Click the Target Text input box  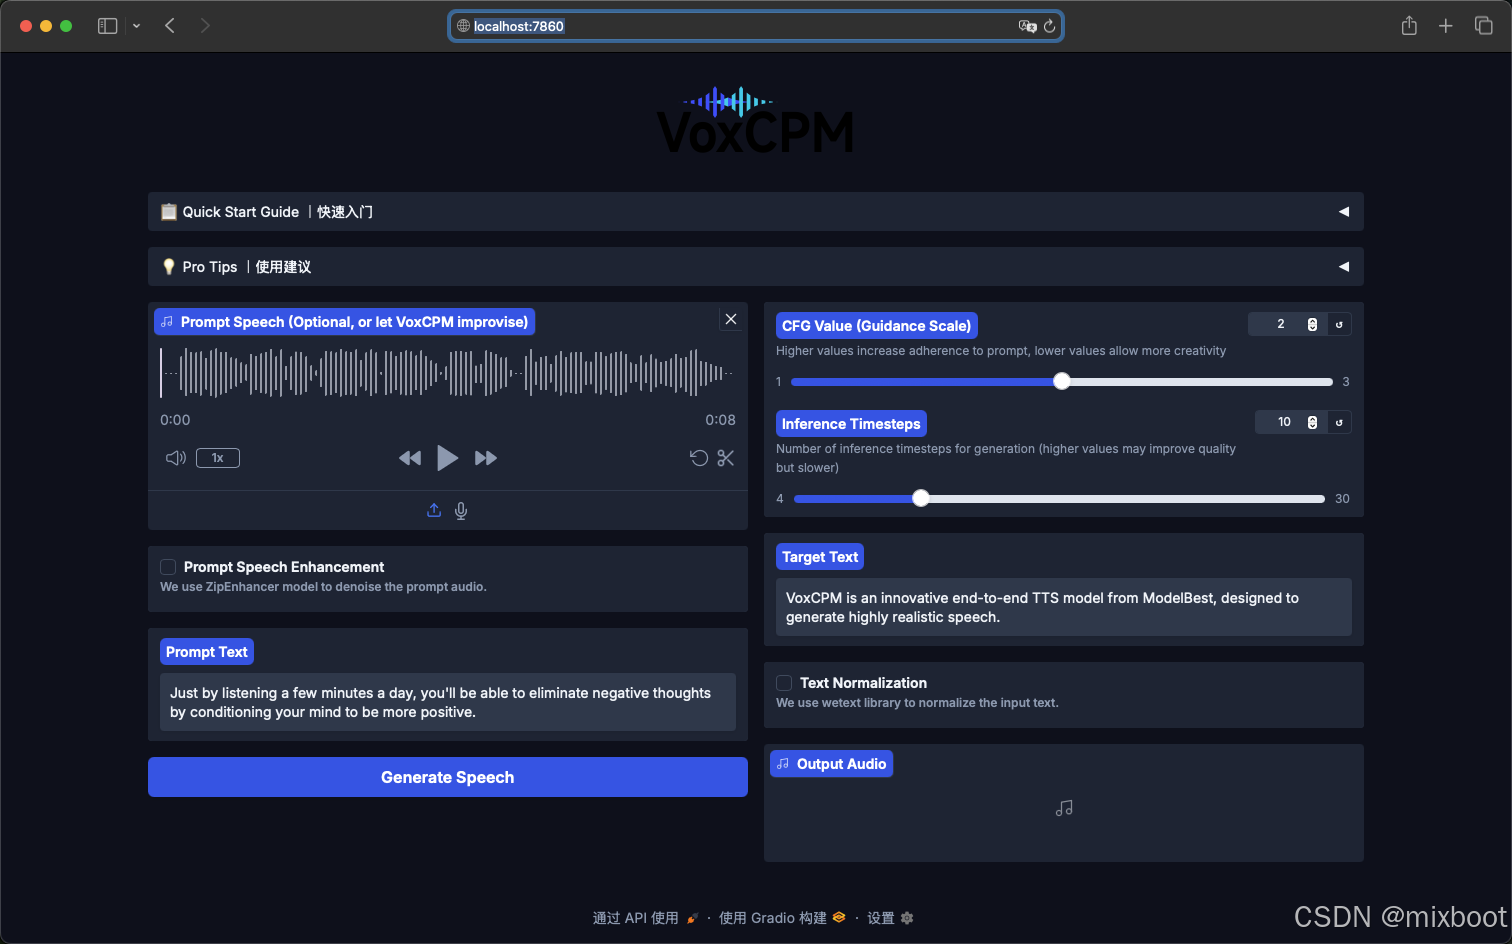point(1064,607)
